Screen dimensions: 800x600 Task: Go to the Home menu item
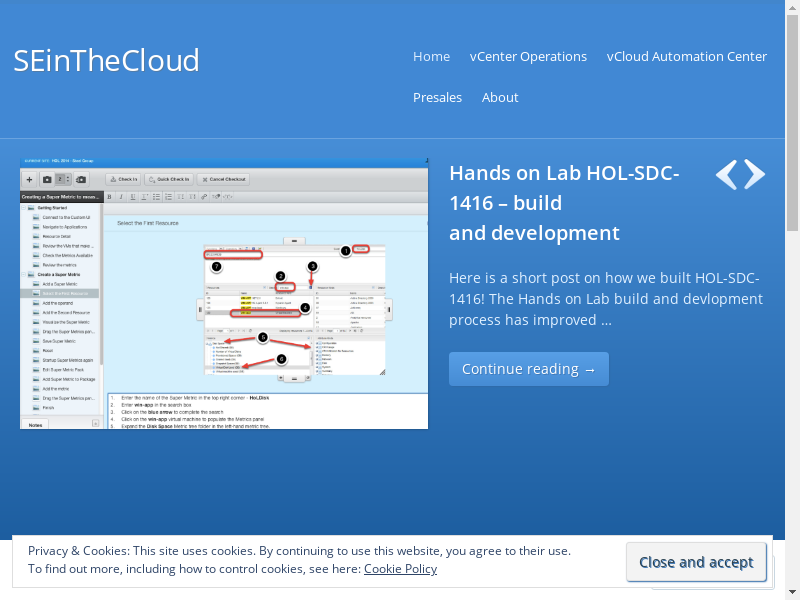[x=431, y=57]
